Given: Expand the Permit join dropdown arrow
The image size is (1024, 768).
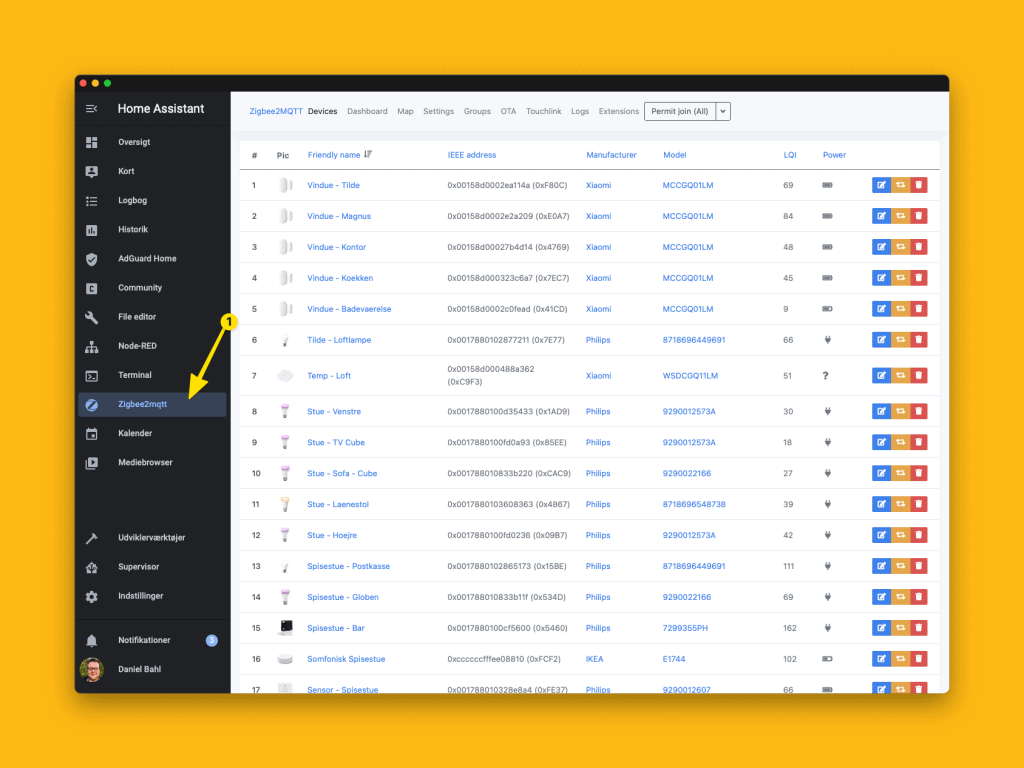Looking at the screenshot, I should (x=723, y=111).
